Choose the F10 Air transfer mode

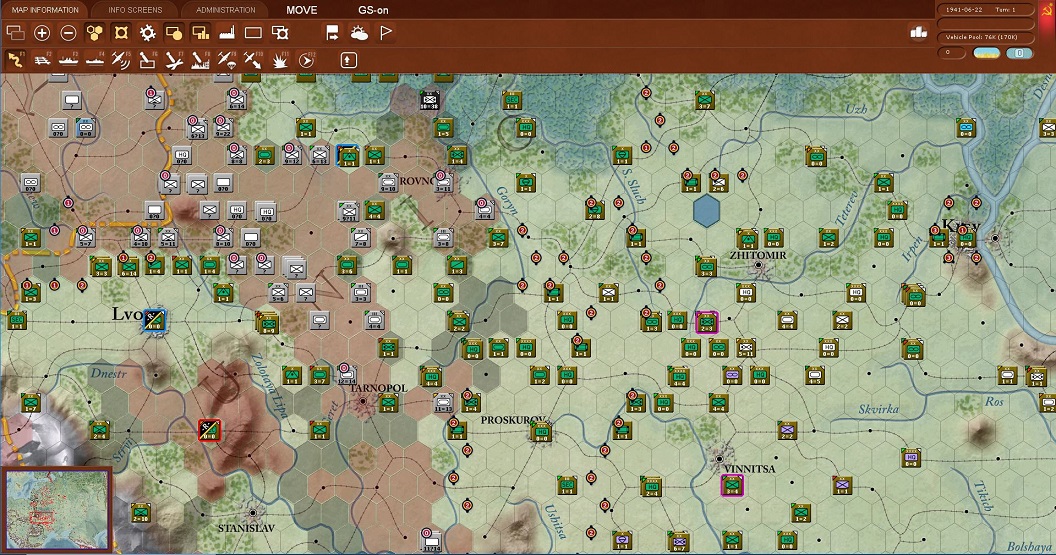point(253,60)
